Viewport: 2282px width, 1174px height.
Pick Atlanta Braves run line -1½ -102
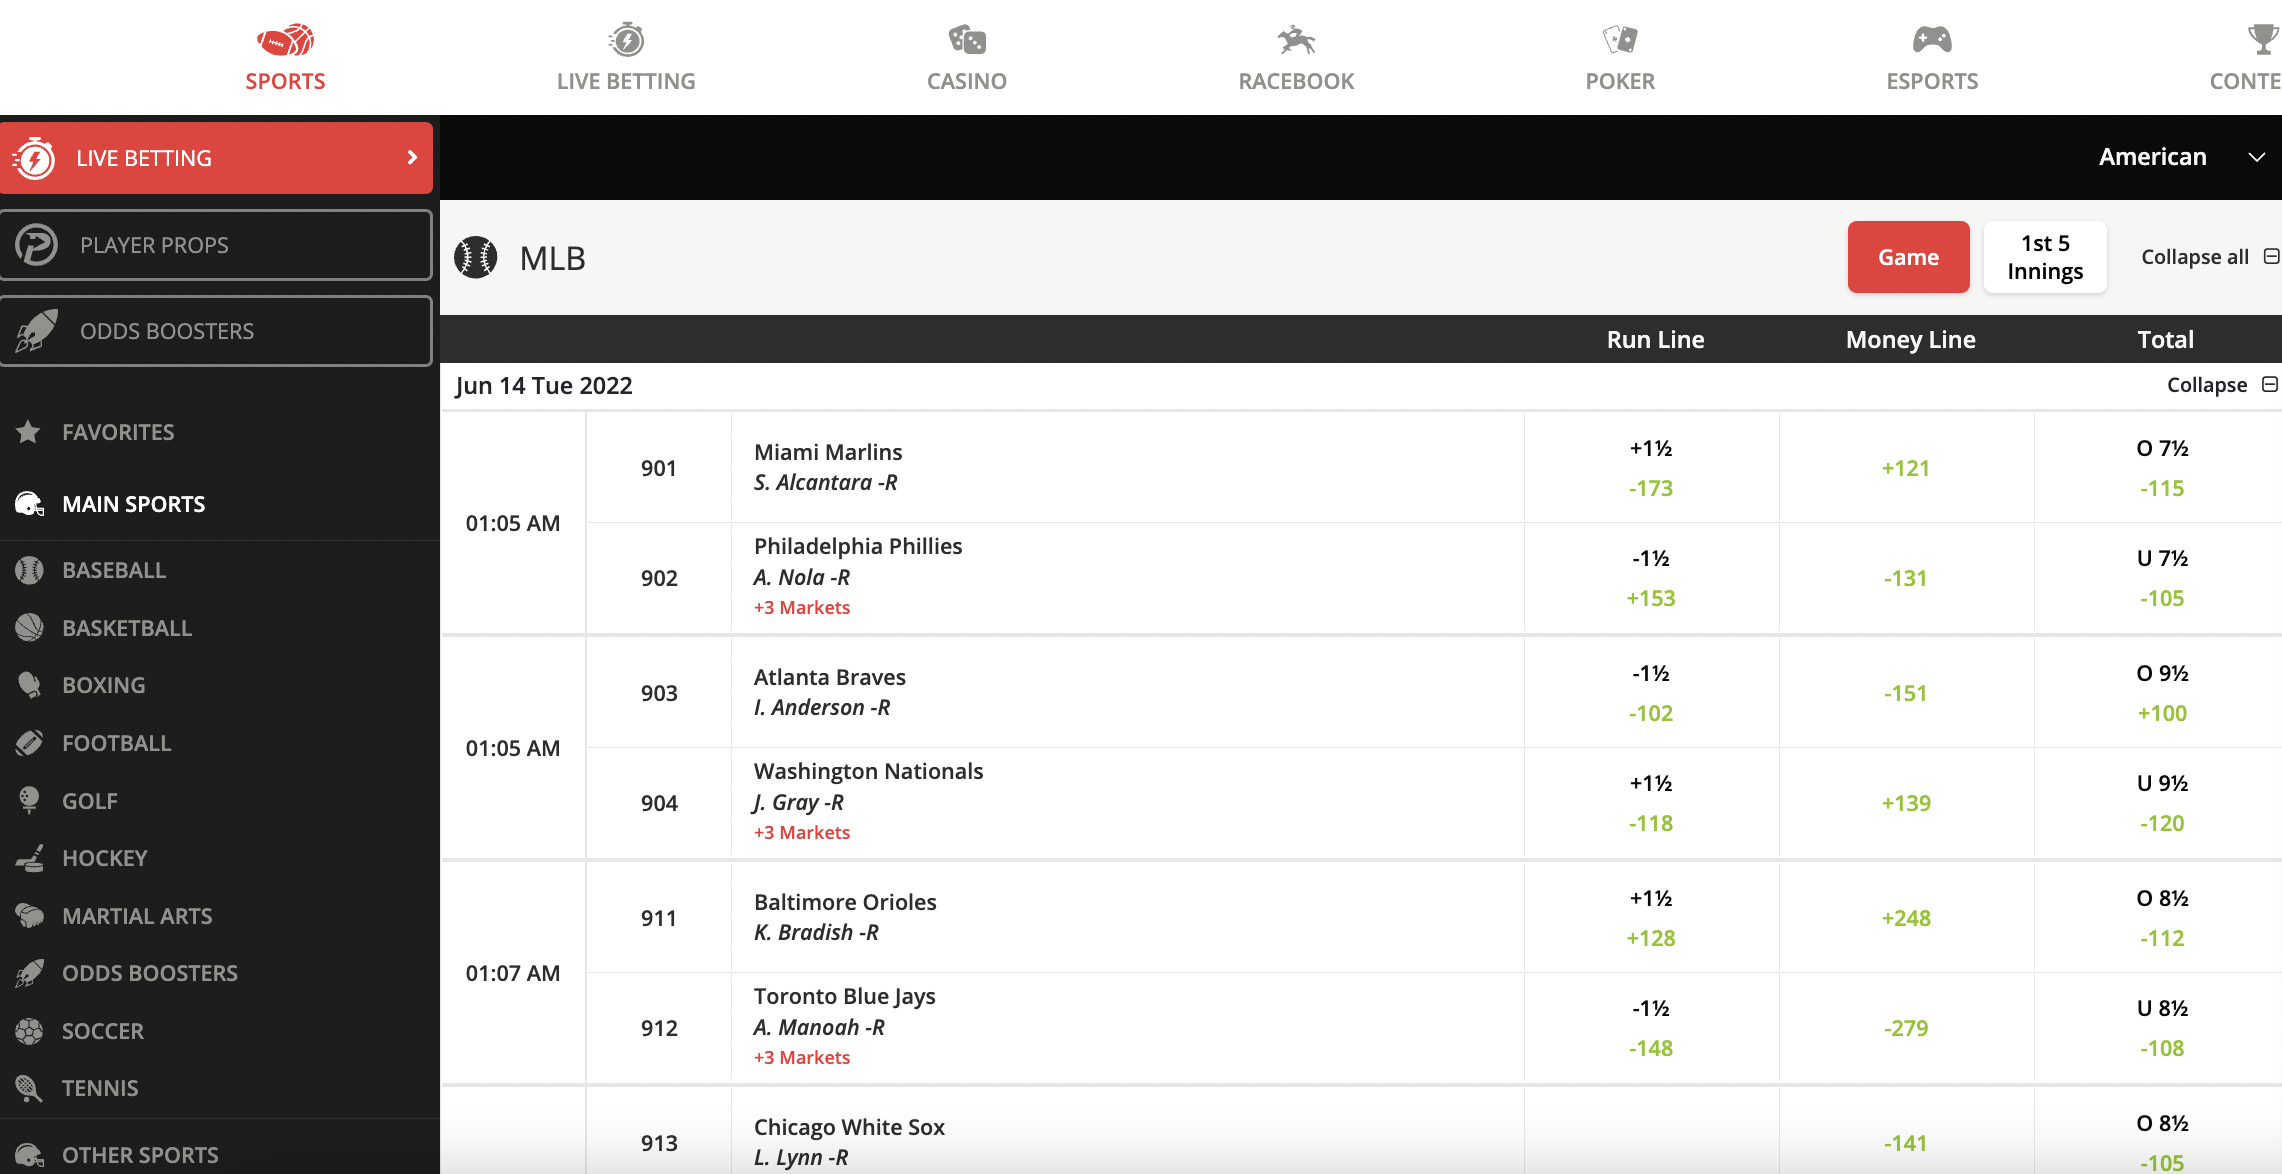(1651, 693)
